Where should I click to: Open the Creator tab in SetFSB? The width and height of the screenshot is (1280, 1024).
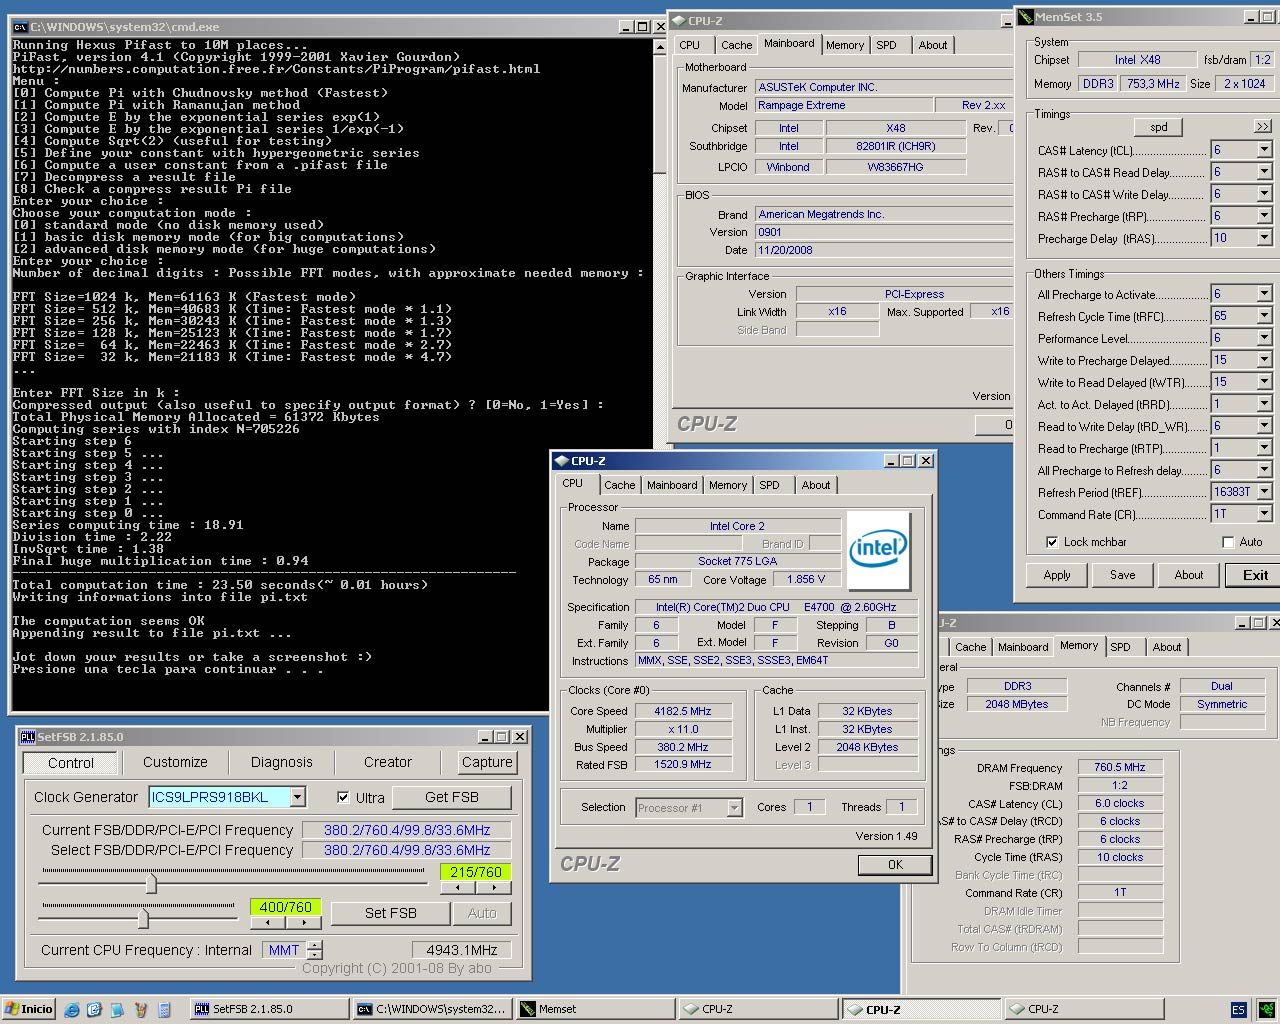point(388,762)
